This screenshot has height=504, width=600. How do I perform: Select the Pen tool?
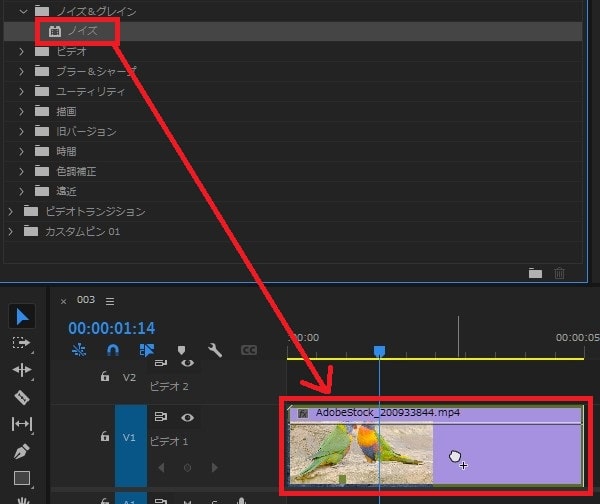coord(22,451)
